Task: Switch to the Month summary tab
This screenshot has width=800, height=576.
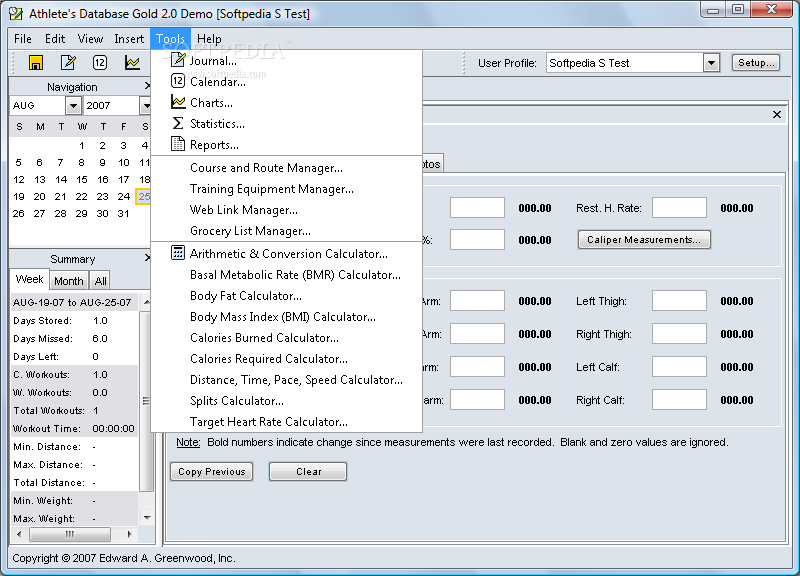Action: pos(68,281)
